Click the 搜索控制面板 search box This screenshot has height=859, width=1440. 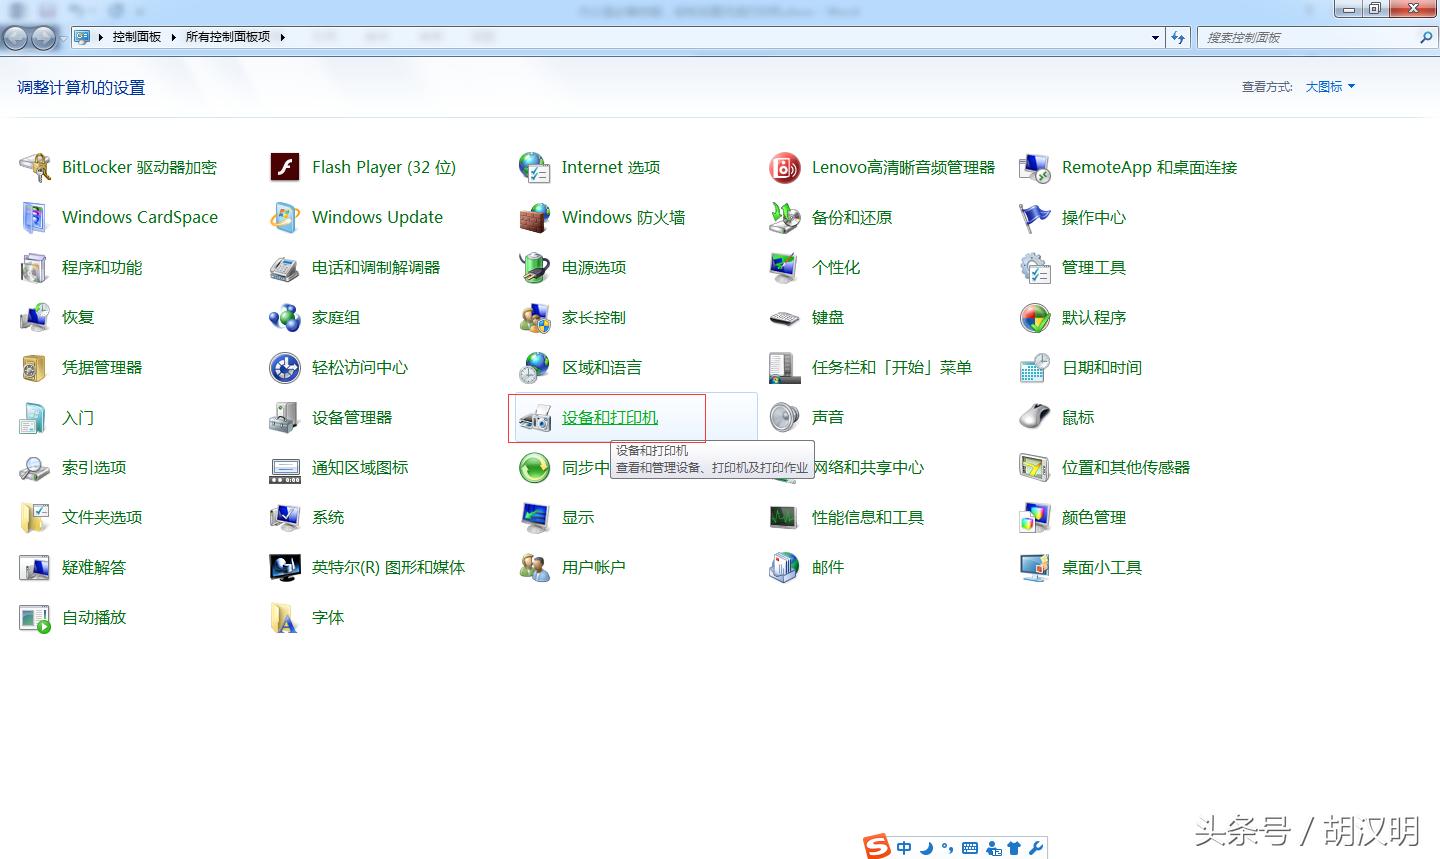1300,37
